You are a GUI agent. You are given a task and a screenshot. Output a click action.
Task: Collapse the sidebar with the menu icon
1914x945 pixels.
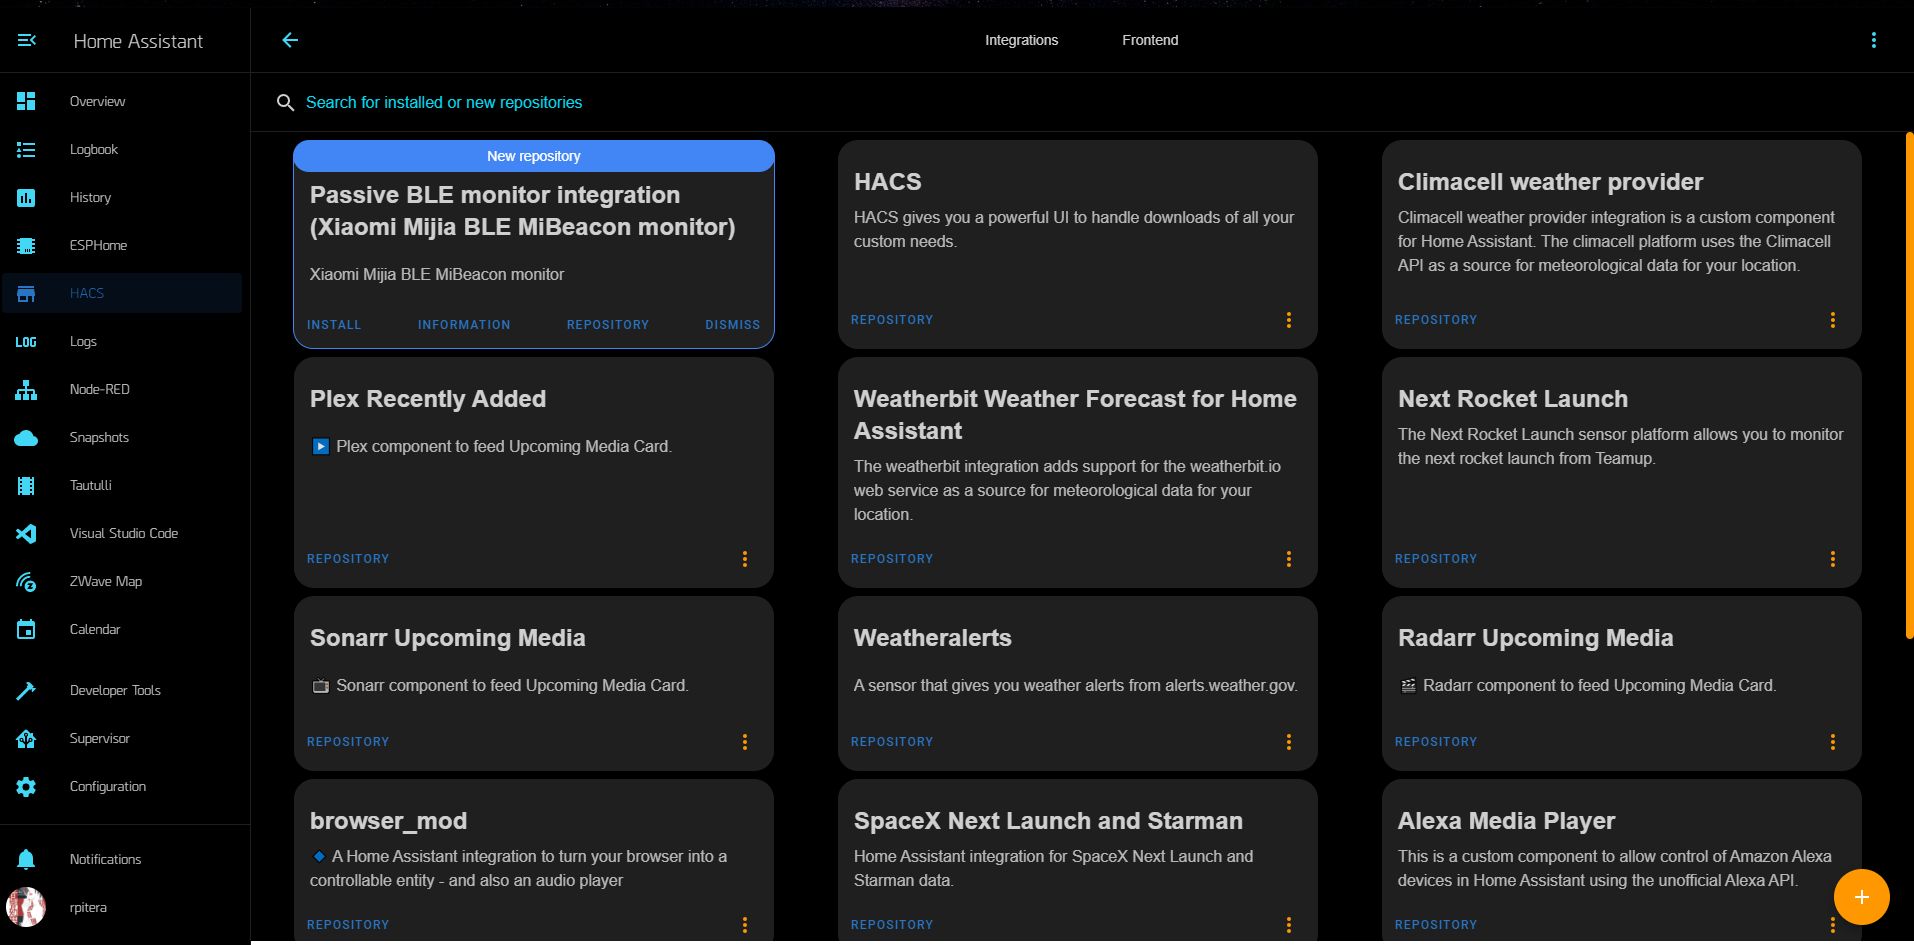pos(27,40)
